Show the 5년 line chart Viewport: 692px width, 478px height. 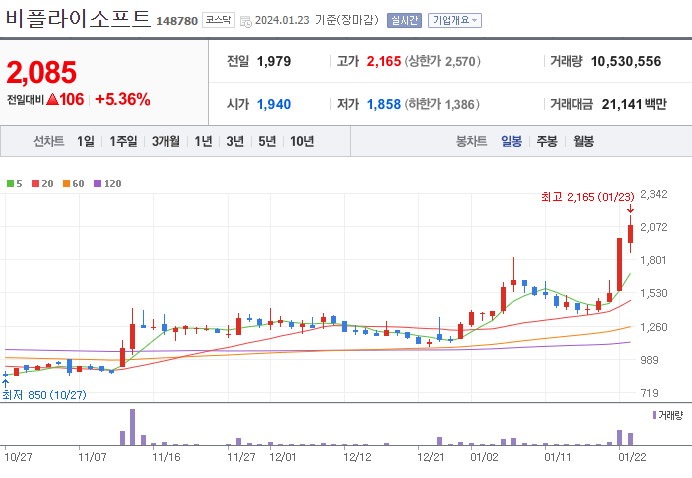(x=267, y=141)
